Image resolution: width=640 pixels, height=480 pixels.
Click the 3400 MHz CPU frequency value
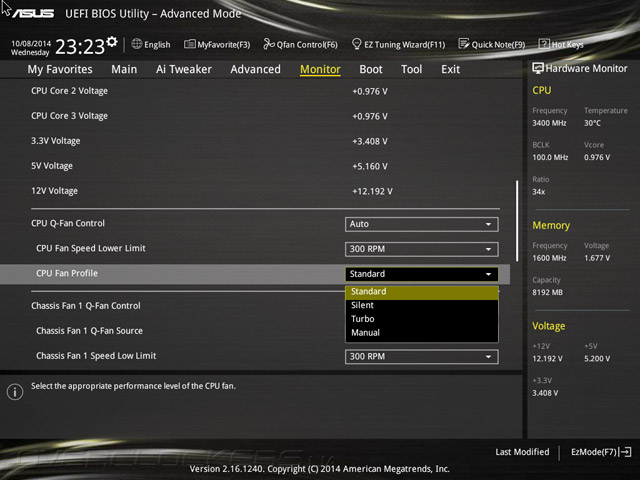tap(549, 123)
